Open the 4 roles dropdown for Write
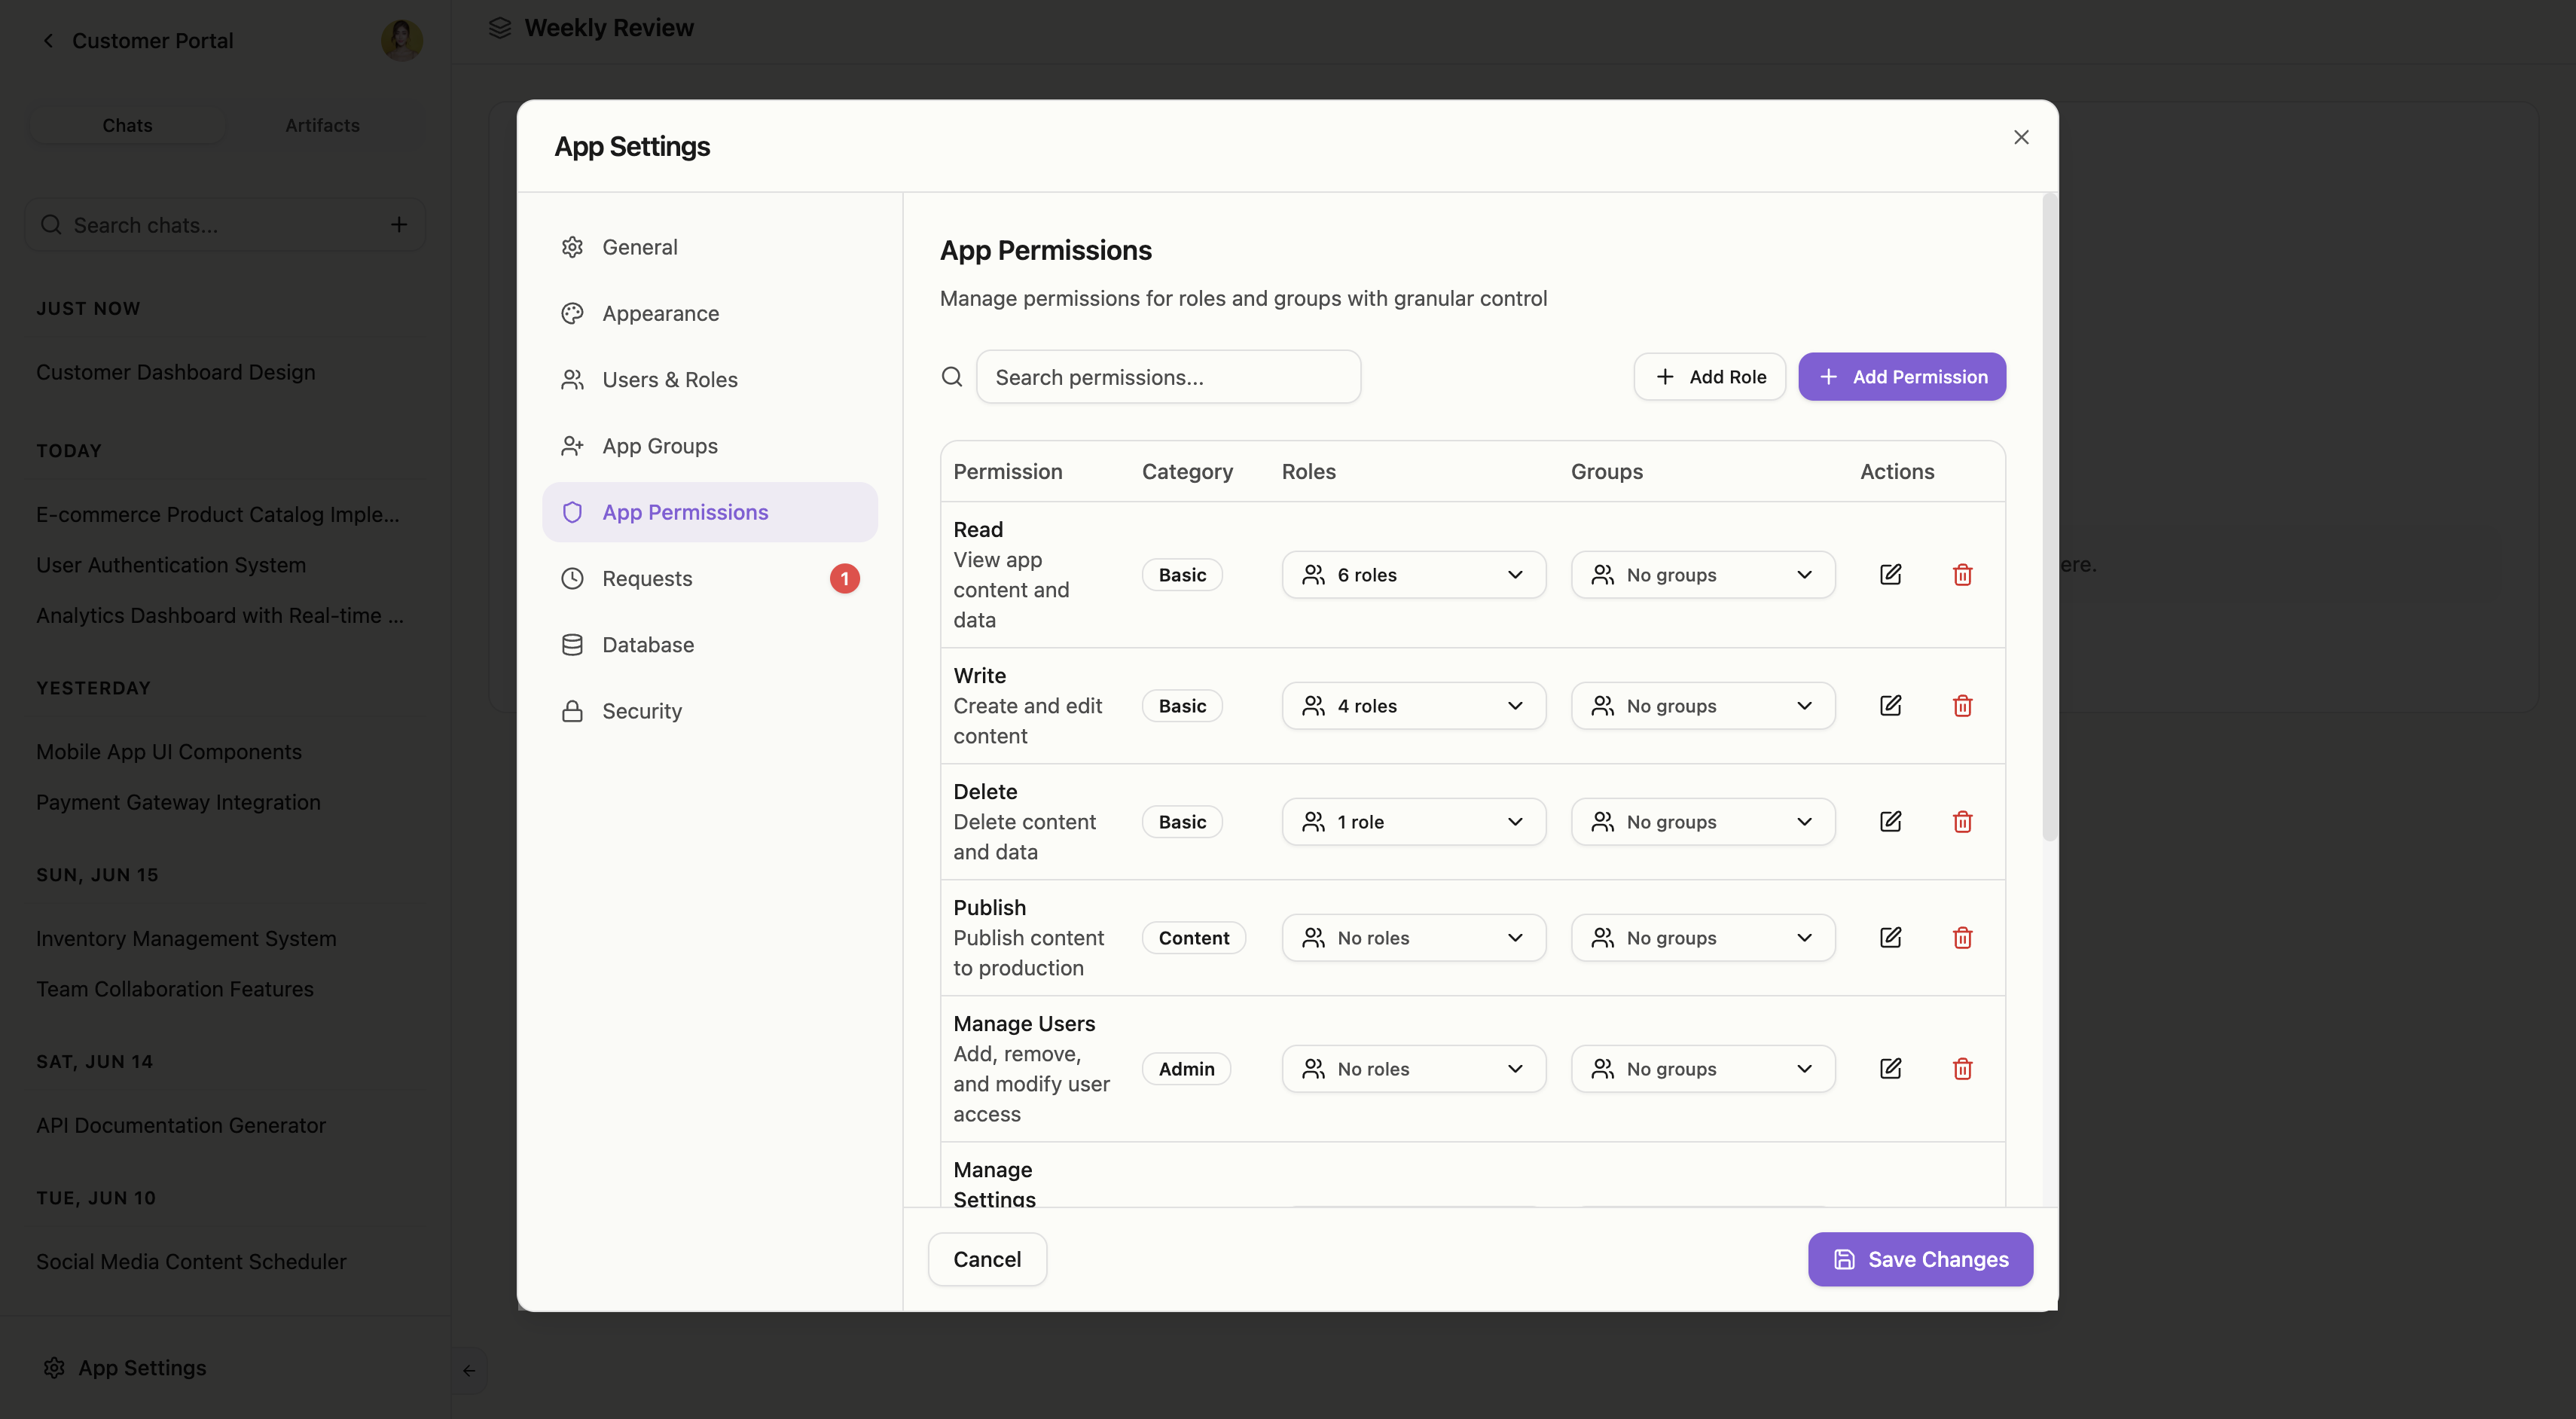Viewport: 2576px width, 1419px height. pos(1413,706)
